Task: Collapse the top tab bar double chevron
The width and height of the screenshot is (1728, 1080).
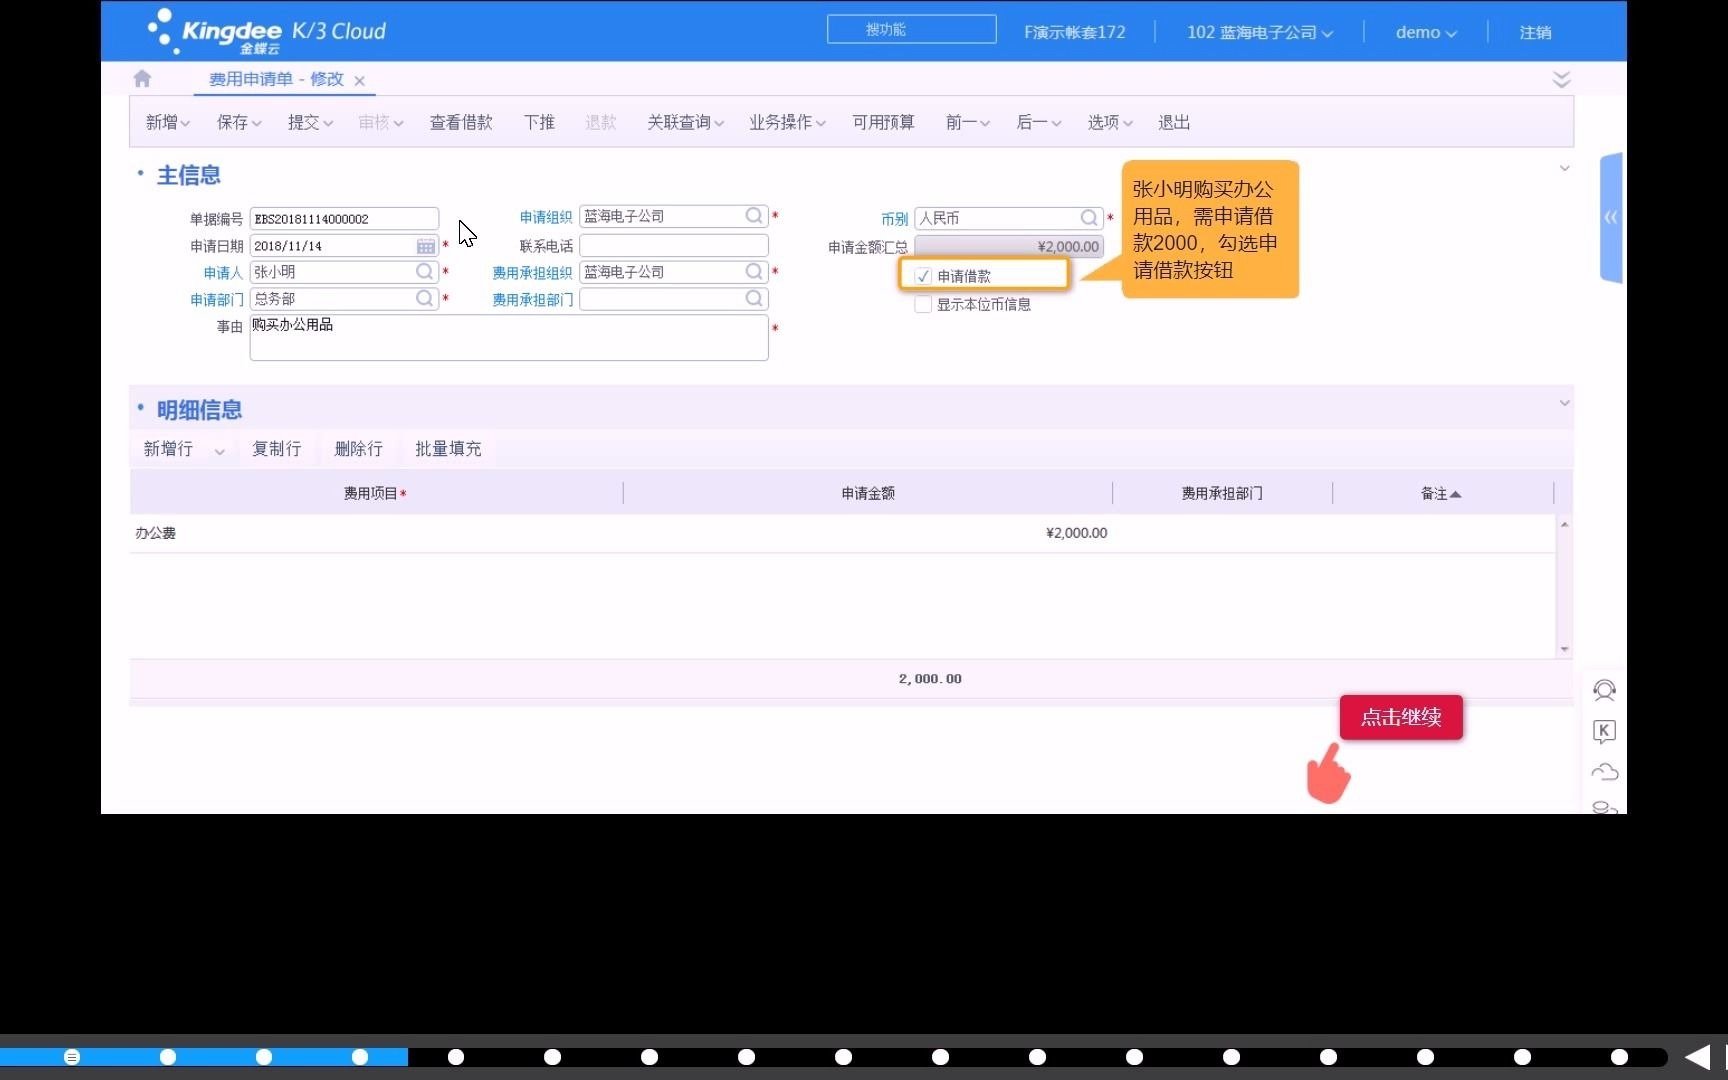Action: pos(1561,79)
